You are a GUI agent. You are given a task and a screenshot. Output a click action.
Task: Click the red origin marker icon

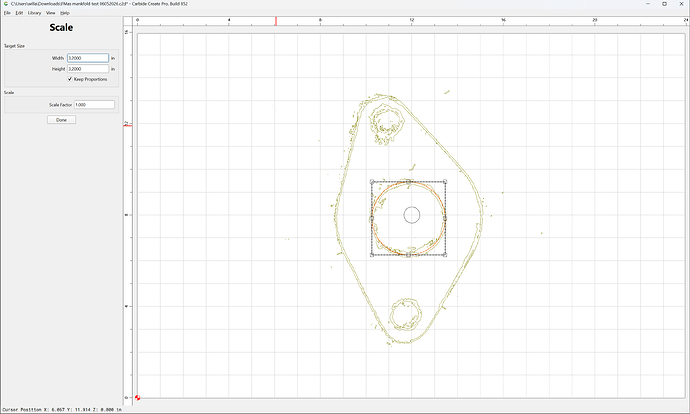coord(137,398)
